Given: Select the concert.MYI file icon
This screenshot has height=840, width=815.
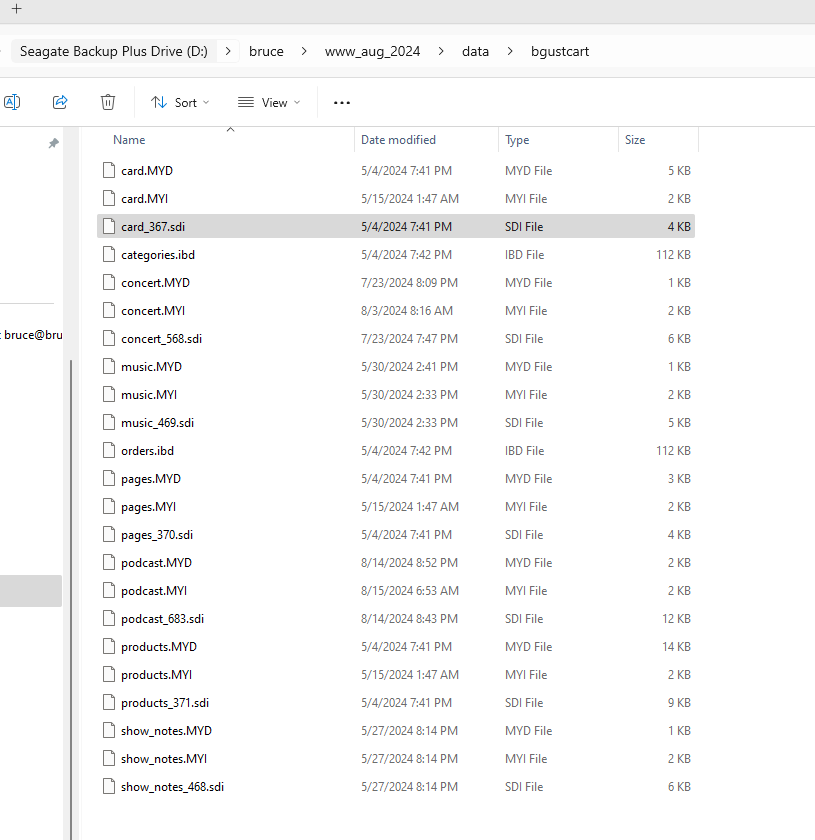Looking at the screenshot, I should click(x=109, y=310).
